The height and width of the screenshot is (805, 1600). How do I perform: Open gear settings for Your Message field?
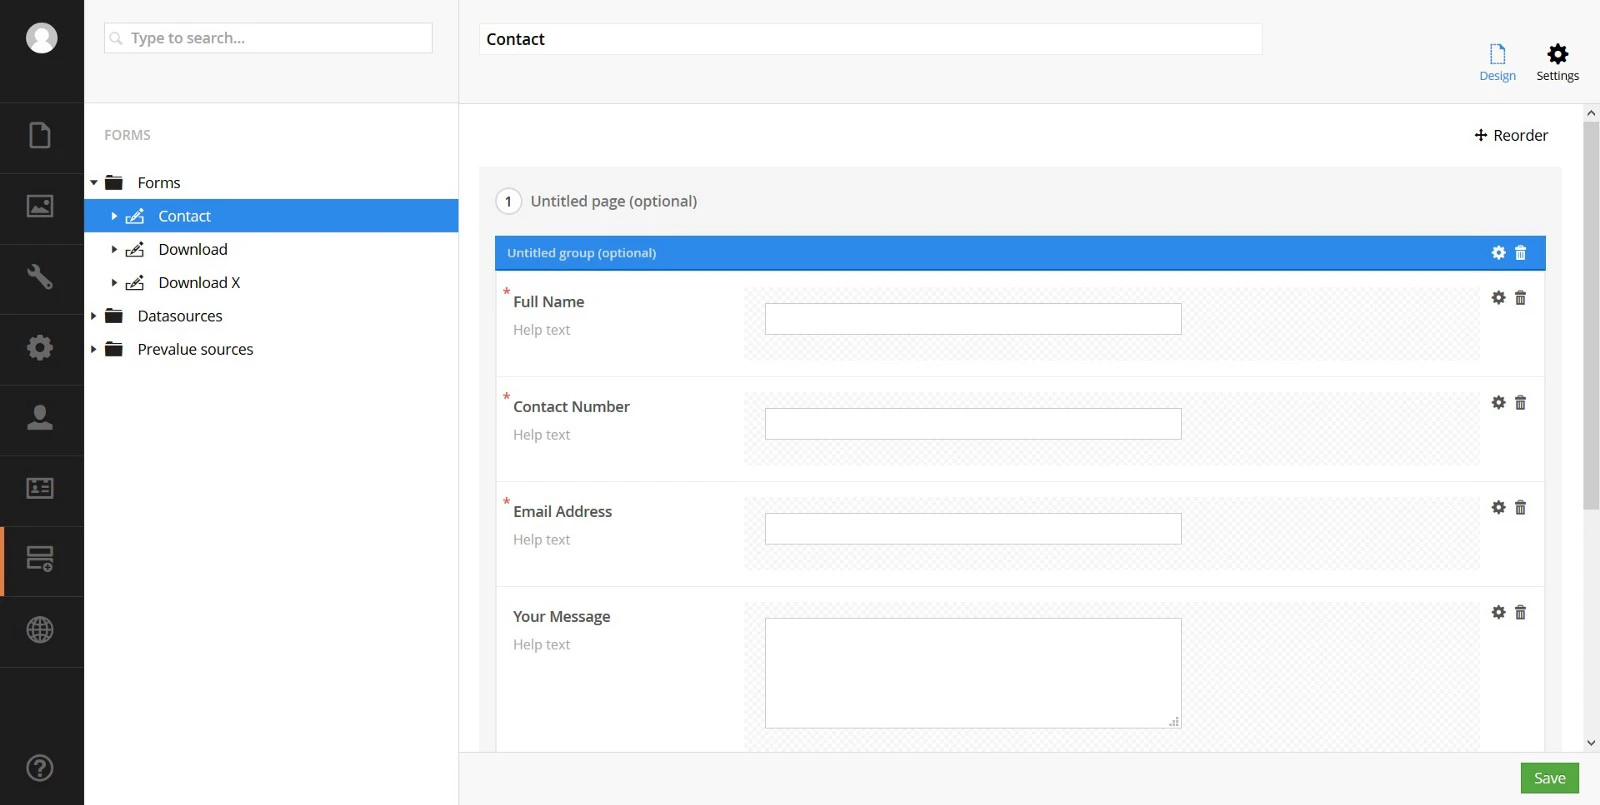pyautogui.click(x=1498, y=613)
